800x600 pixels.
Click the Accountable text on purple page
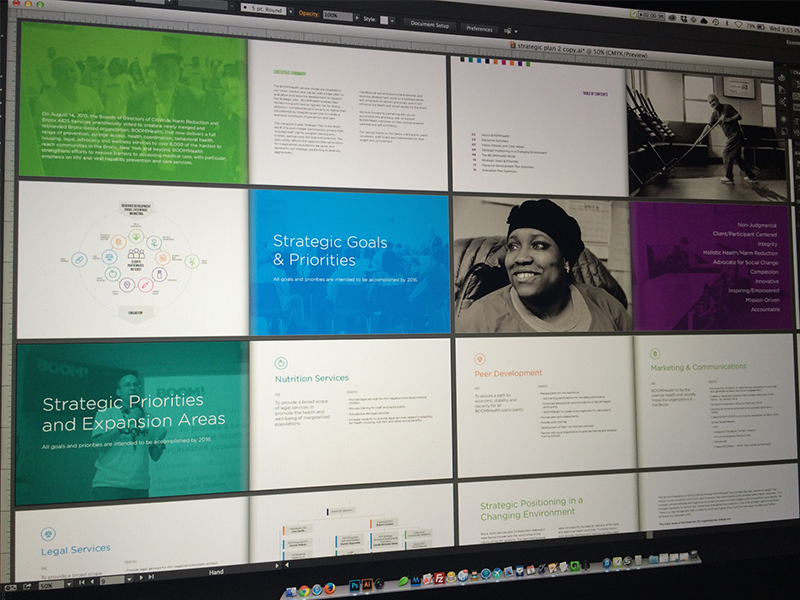(x=765, y=309)
